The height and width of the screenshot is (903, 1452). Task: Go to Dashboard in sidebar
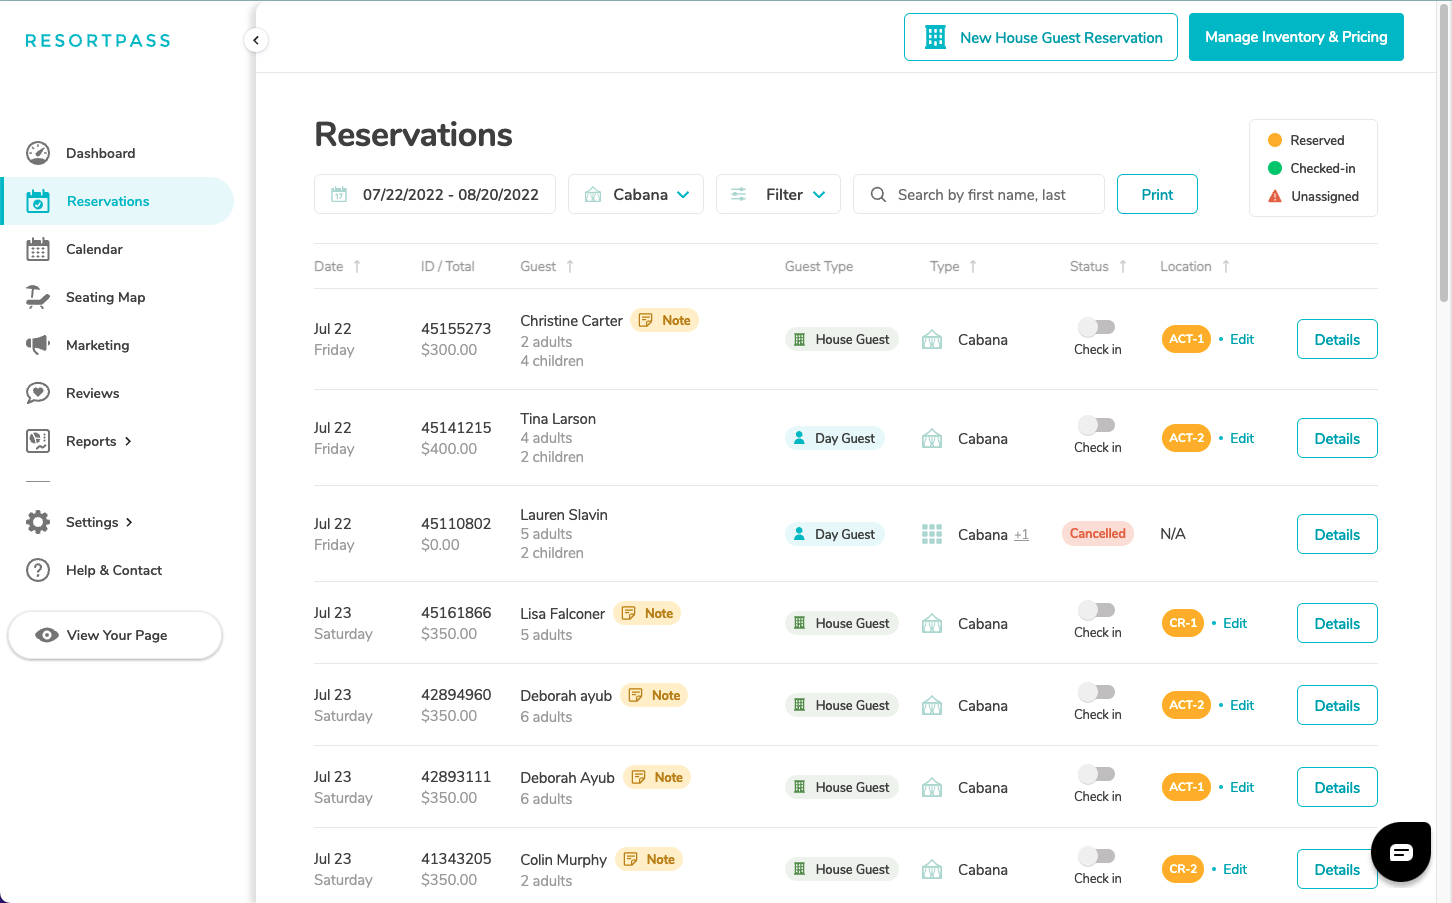(x=100, y=153)
